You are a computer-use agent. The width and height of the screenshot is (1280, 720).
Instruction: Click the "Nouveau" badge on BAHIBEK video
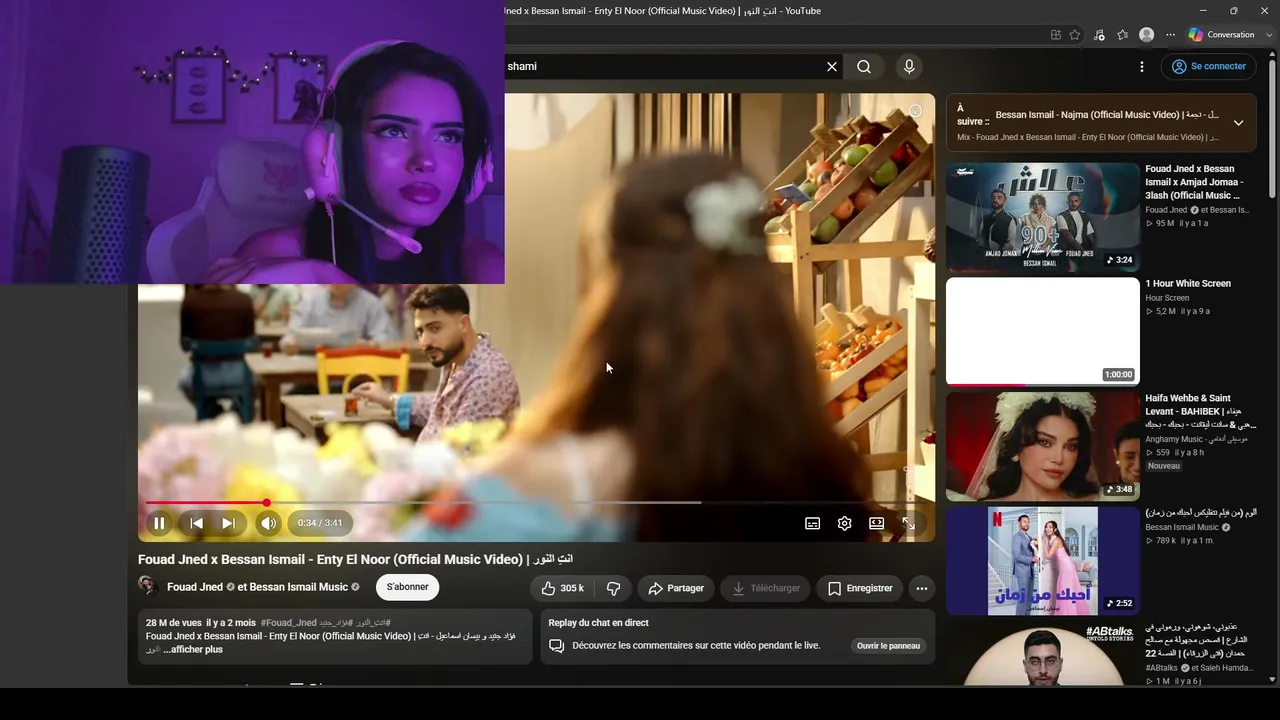(1164, 466)
